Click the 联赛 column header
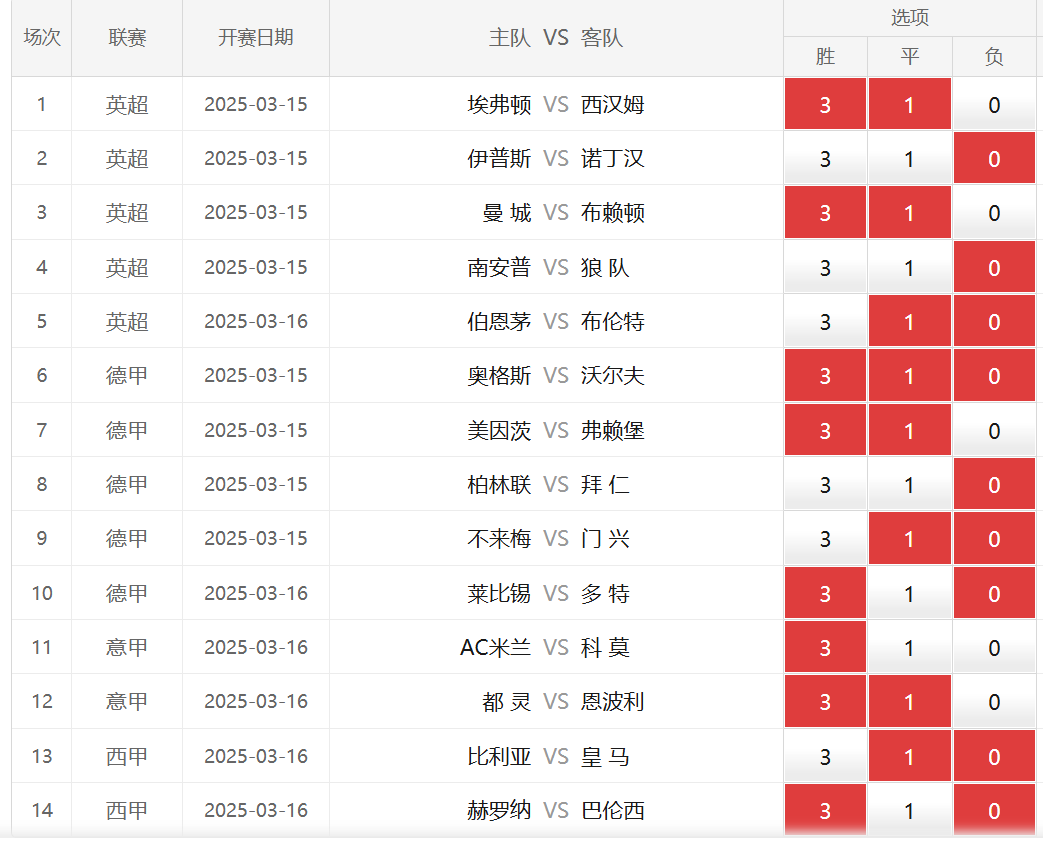The height and width of the screenshot is (843, 1043). pos(127,37)
